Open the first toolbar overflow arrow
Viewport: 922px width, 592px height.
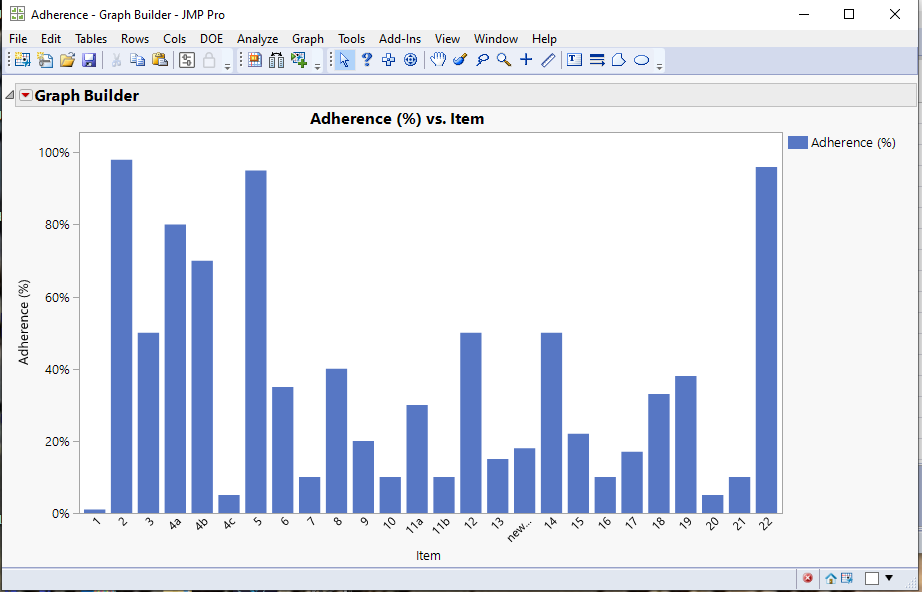[228, 67]
